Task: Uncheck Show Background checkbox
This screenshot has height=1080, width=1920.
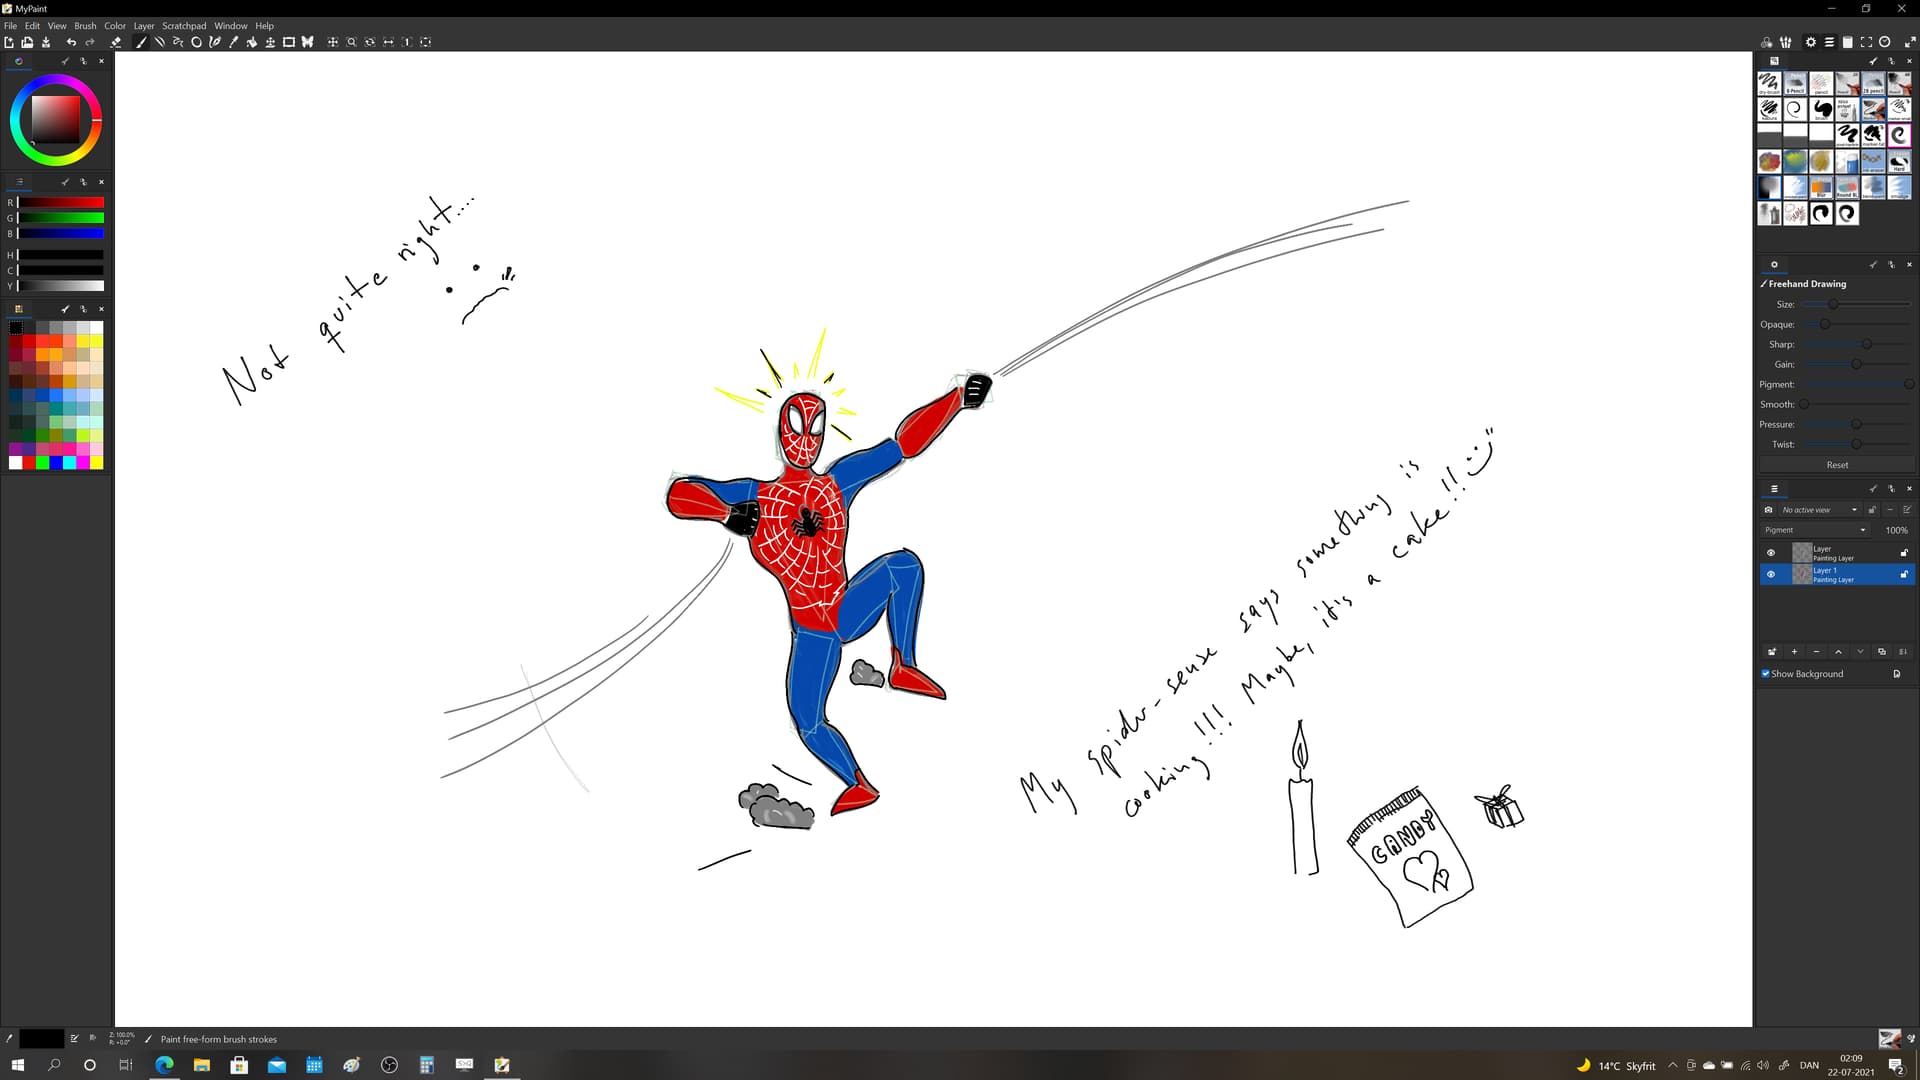Action: (1766, 674)
